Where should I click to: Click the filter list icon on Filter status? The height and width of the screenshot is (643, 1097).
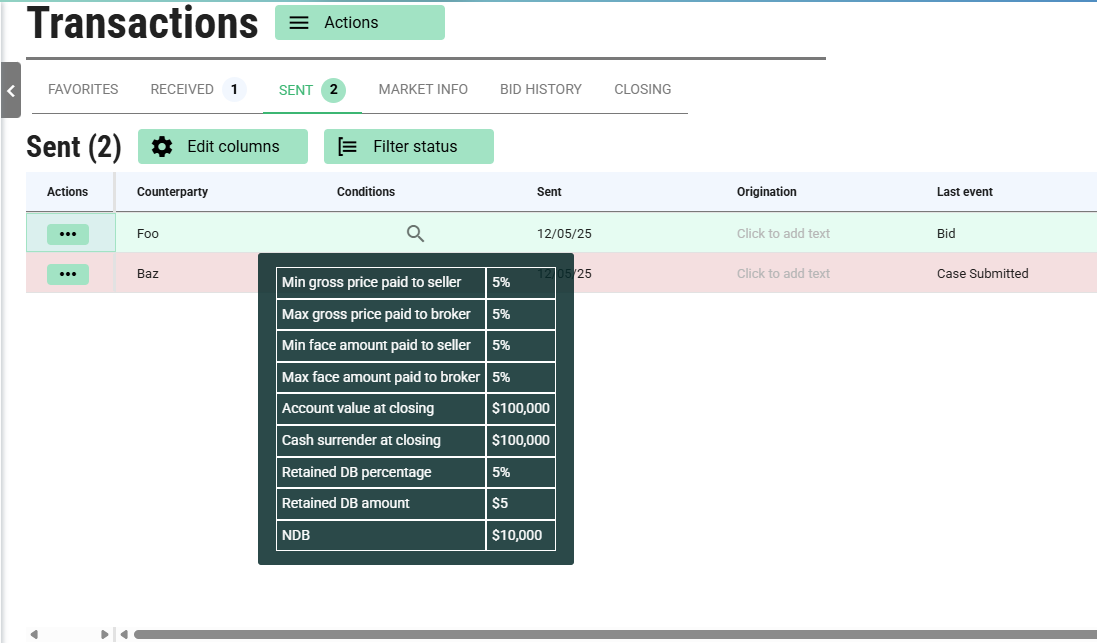click(348, 147)
